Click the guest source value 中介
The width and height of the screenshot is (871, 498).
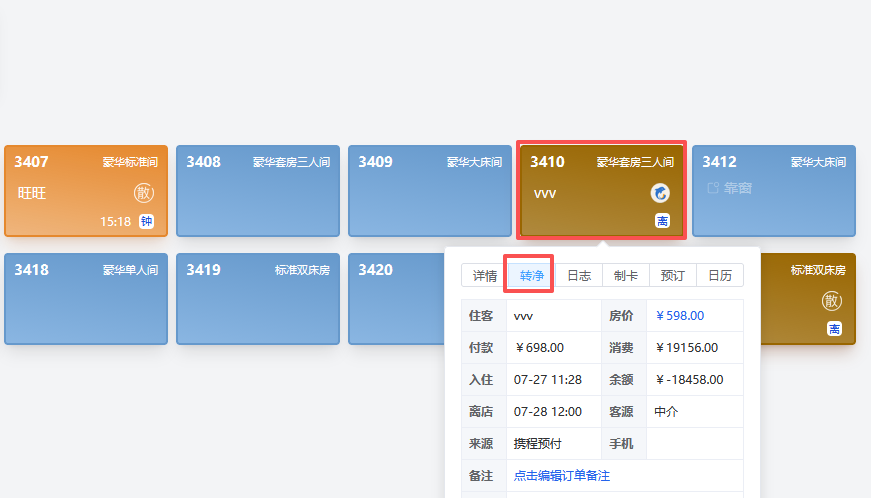(x=666, y=412)
